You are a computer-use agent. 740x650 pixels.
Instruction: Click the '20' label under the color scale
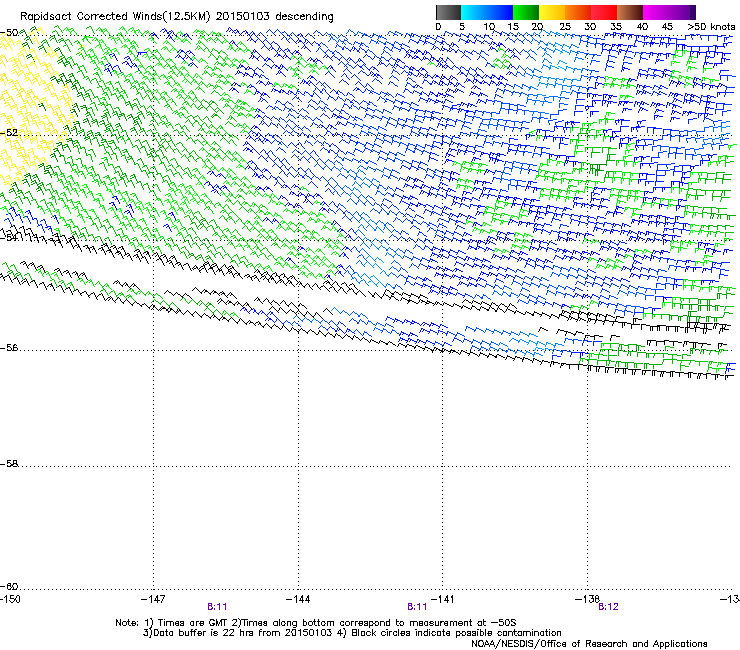pos(537,27)
